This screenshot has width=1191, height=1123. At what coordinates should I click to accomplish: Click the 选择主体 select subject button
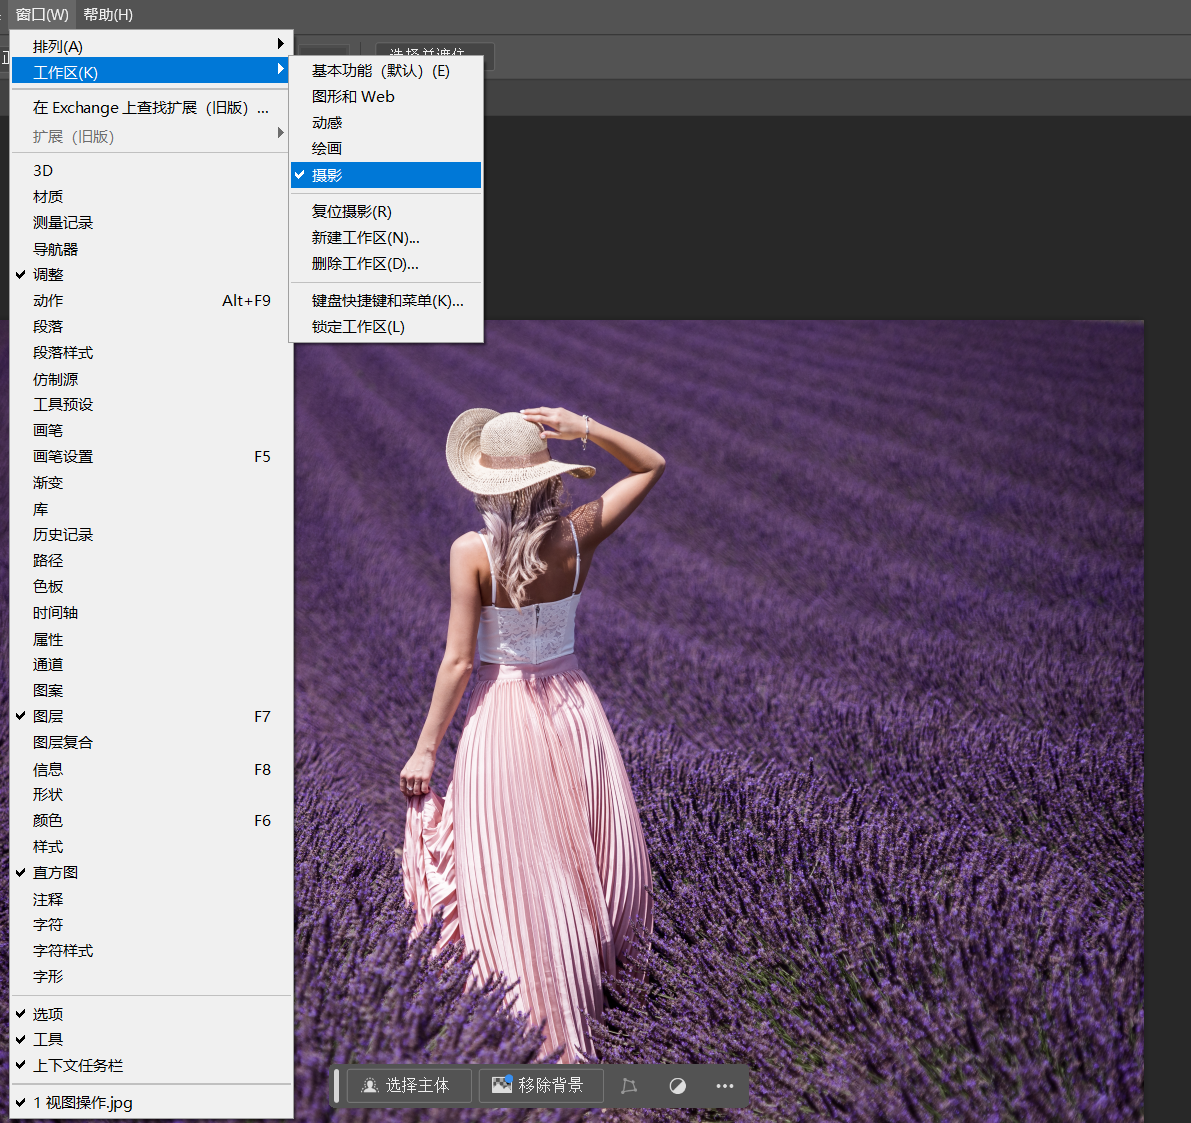coord(408,1086)
